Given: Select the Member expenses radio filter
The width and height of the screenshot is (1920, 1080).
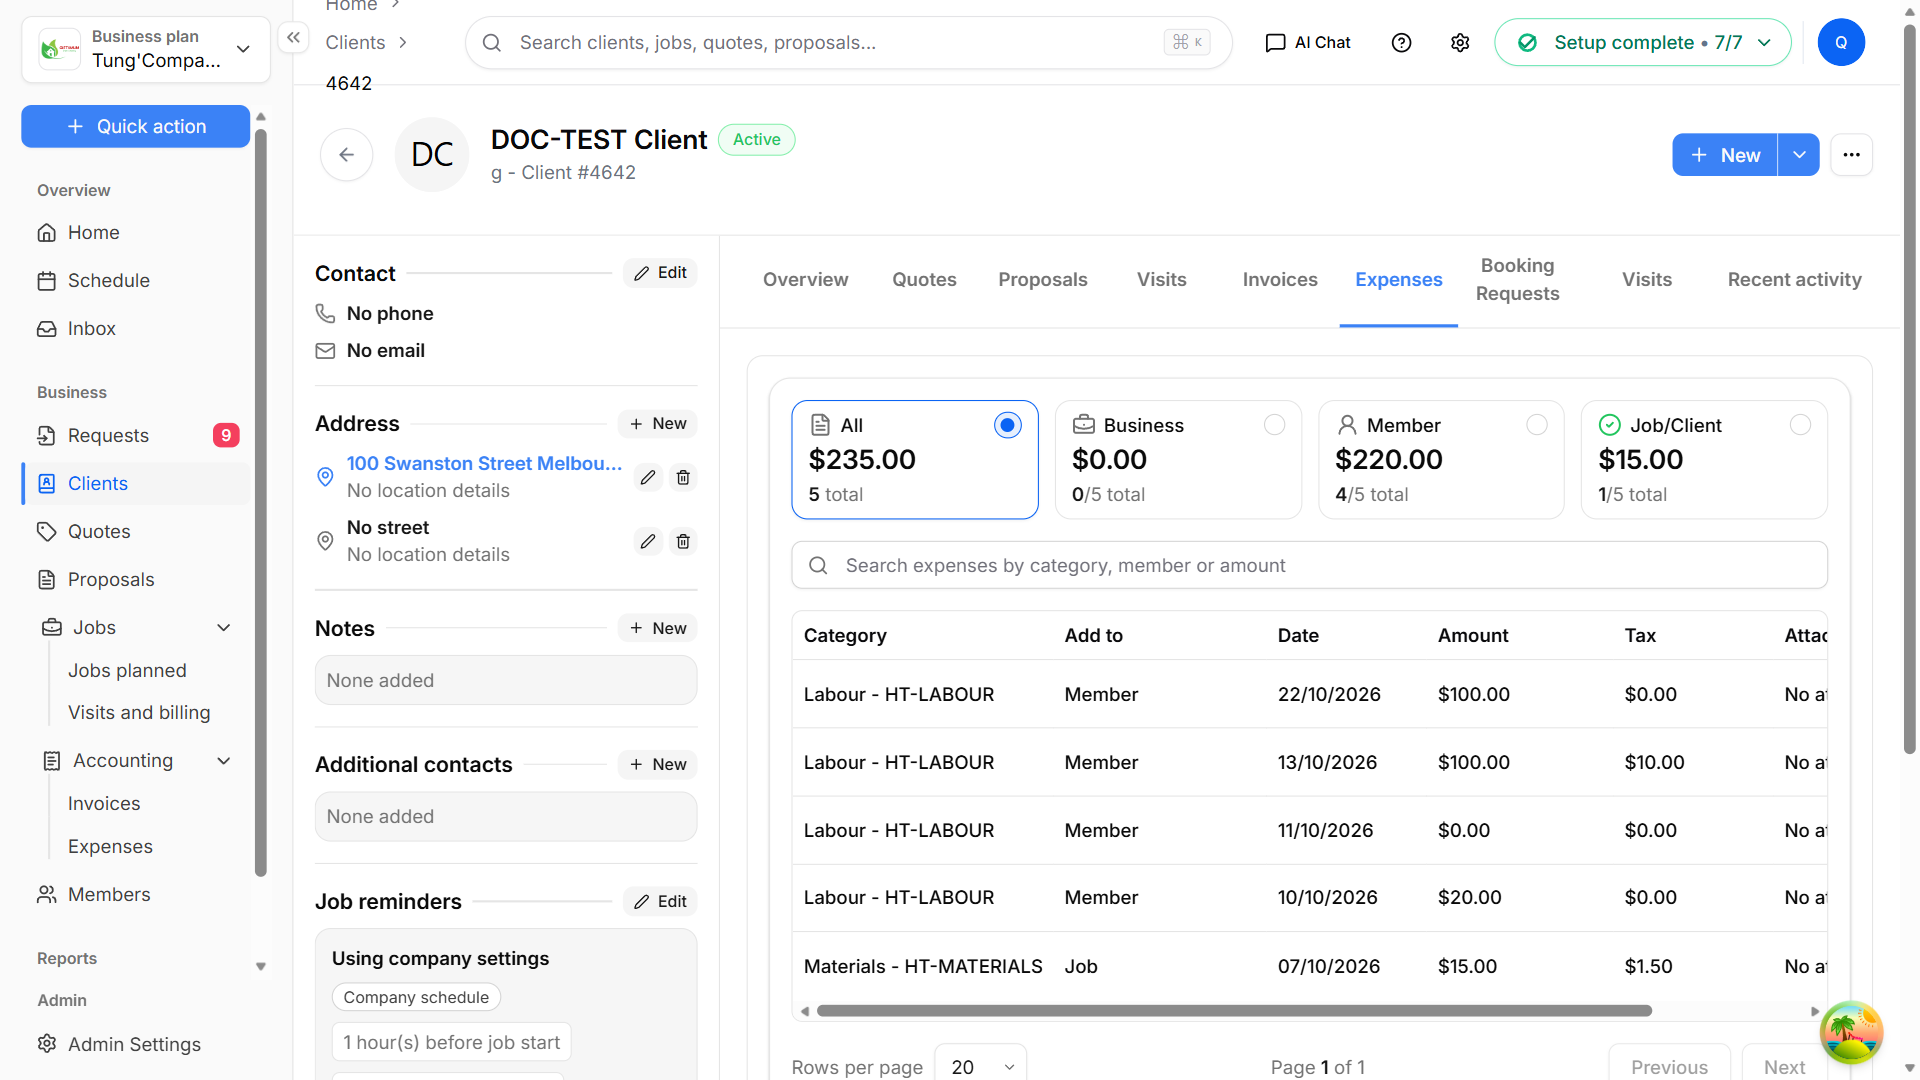Looking at the screenshot, I should coord(1537,425).
